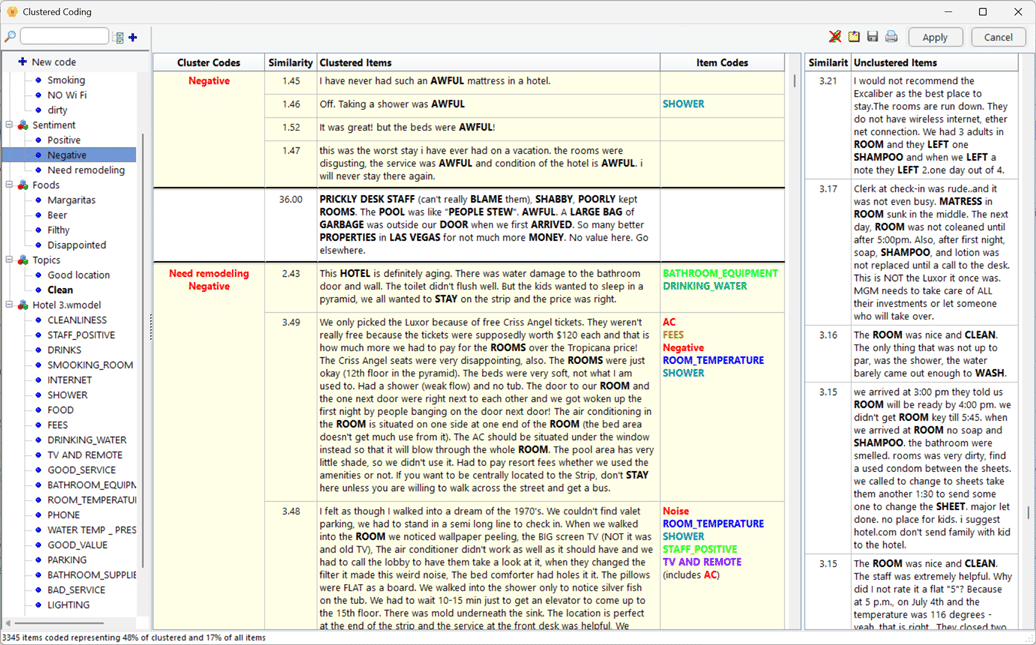The width and height of the screenshot is (1036, 645).
Task: Click the purple TV AND REMOTE item code
Action: [702, 562]
